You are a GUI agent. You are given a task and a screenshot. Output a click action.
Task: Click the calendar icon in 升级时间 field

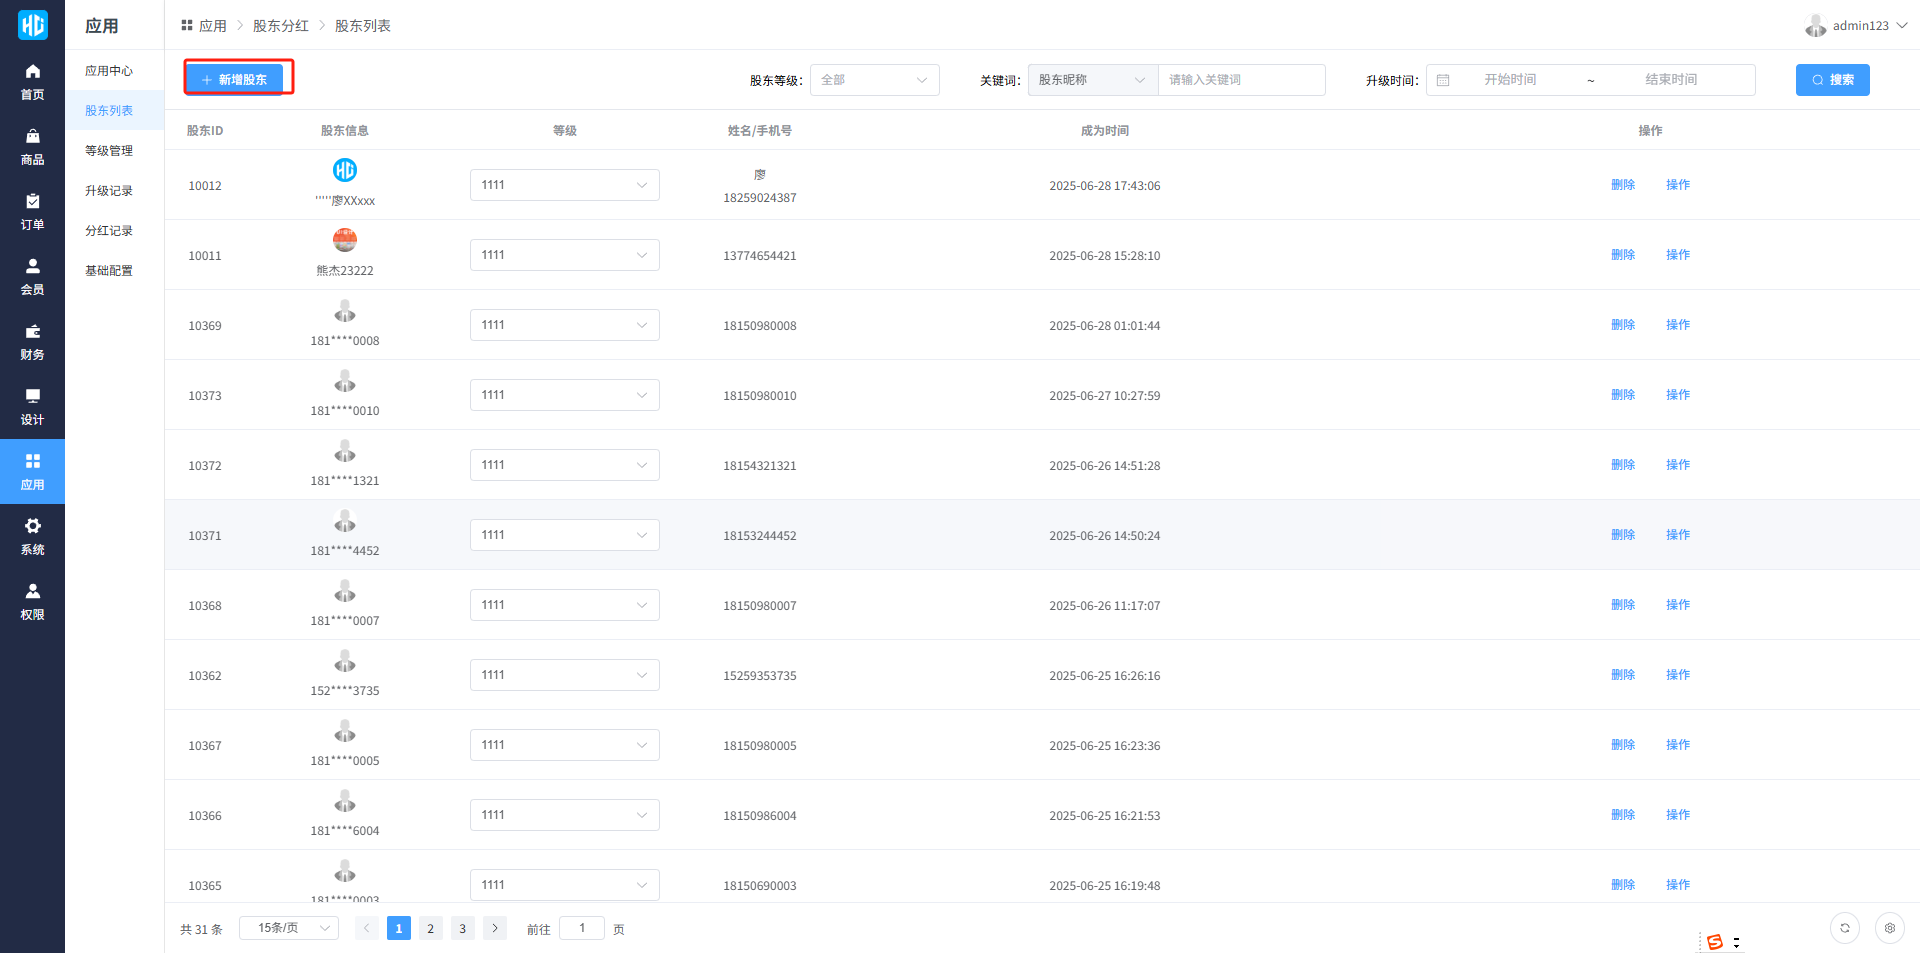click(x=1443, y=80)
